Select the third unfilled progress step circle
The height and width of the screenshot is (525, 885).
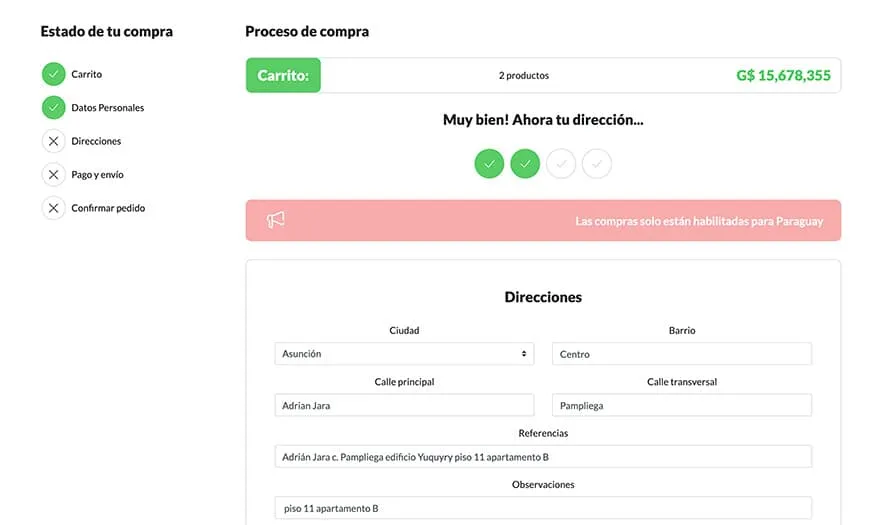click(561, 163)
